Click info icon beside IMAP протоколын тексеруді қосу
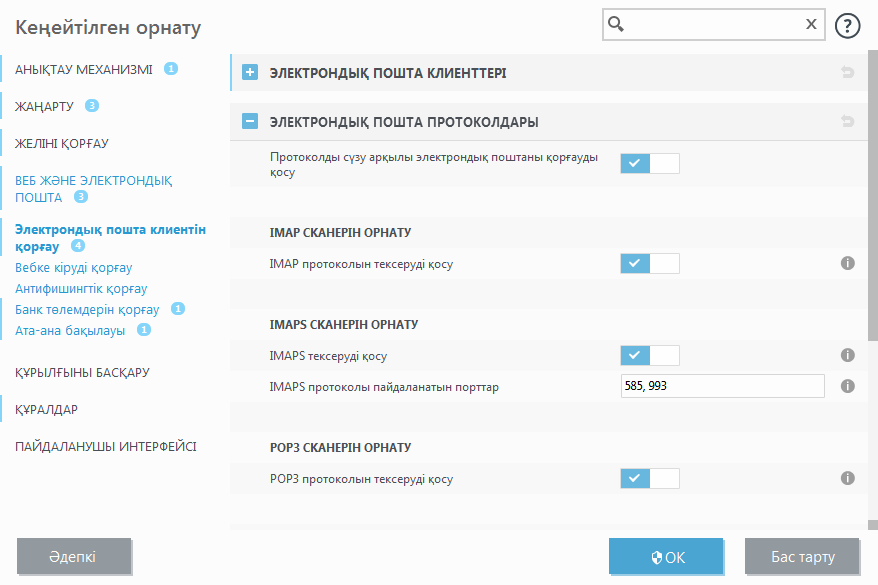This screenshot has height=585, width=878. (847, 263)
